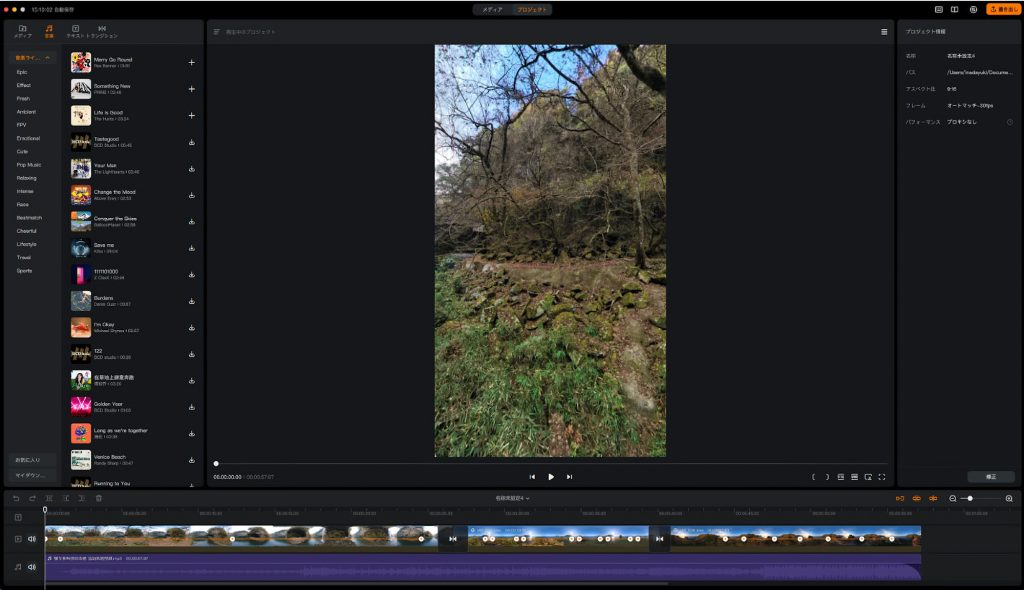The image size is (1024, 590).
Task: Mute the music track speaker
Action: coord(32,567)
